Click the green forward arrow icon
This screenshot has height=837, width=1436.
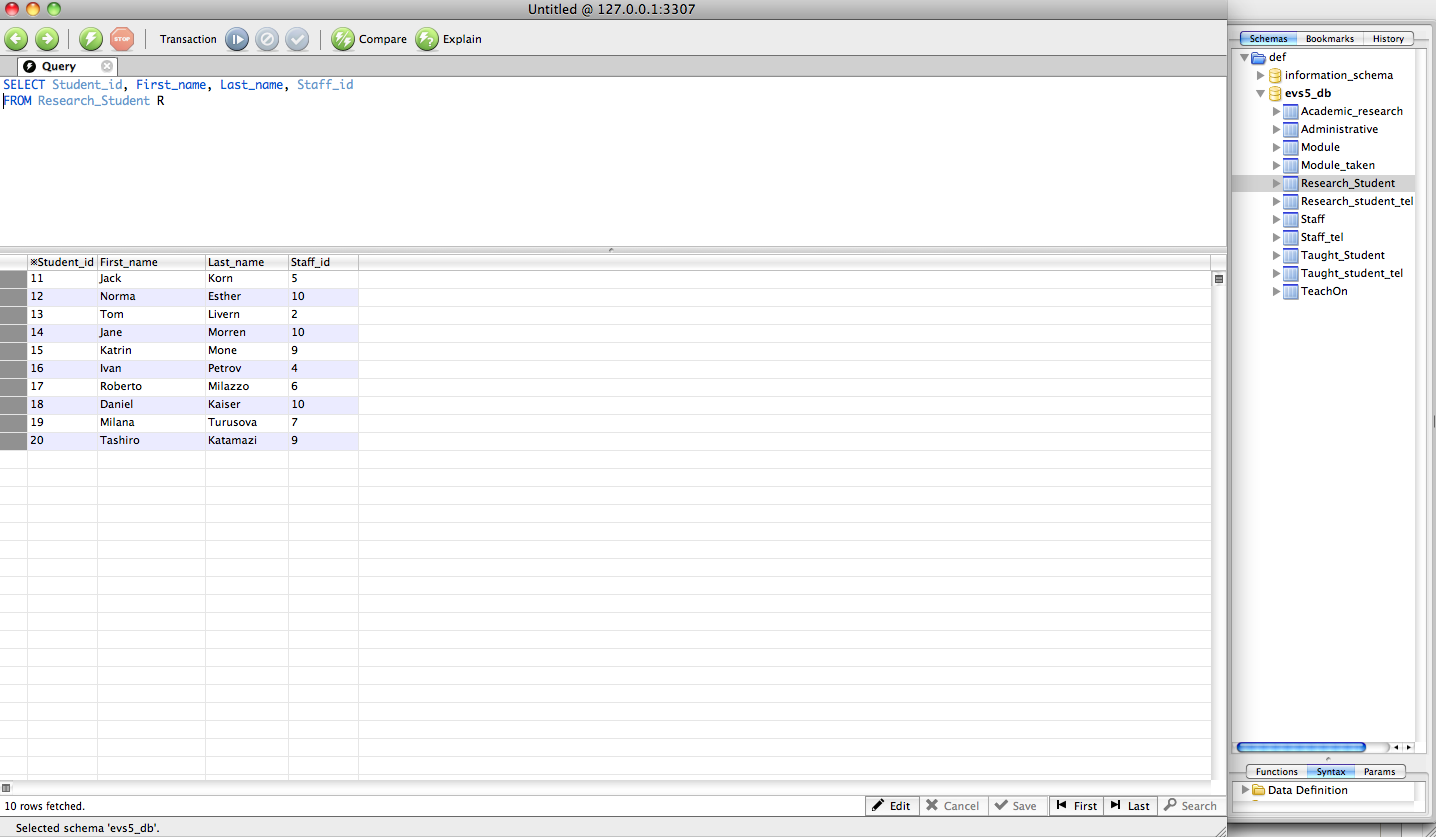coord(47,39)
